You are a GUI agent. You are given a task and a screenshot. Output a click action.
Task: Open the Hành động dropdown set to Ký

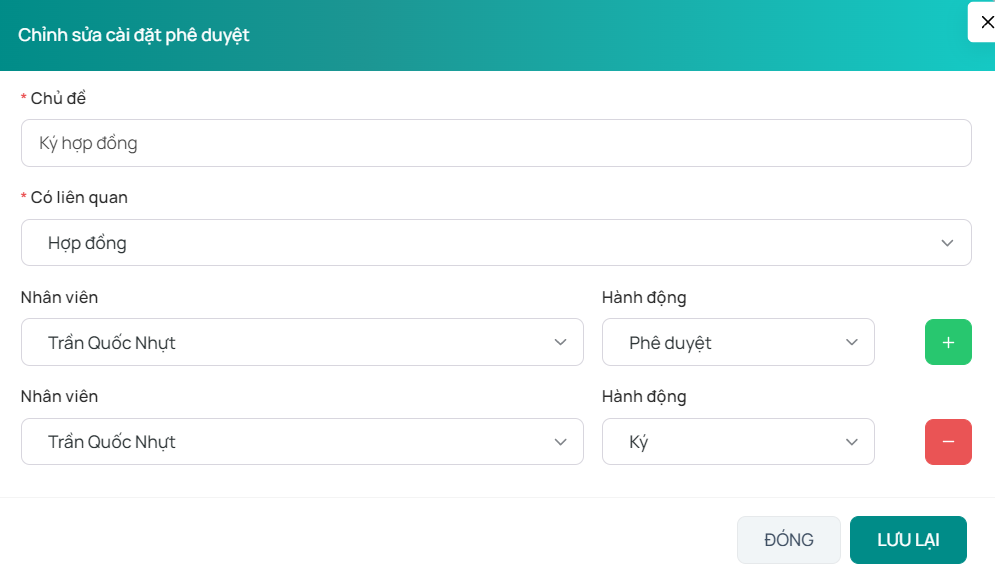point(737,441)
